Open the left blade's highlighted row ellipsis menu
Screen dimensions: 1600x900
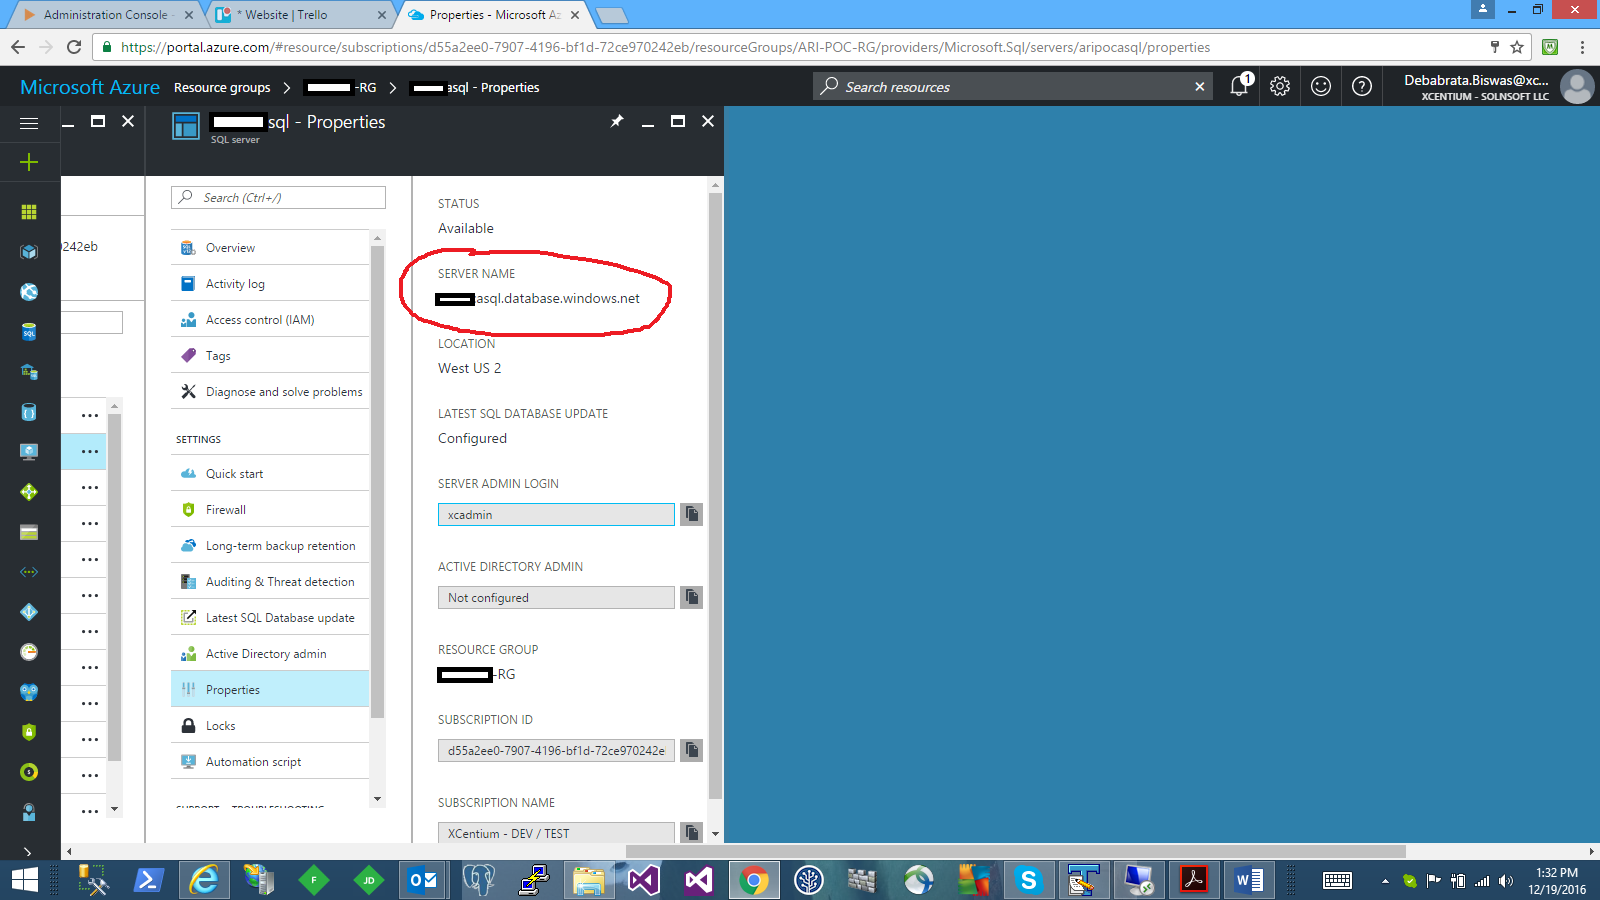[90, 452]
